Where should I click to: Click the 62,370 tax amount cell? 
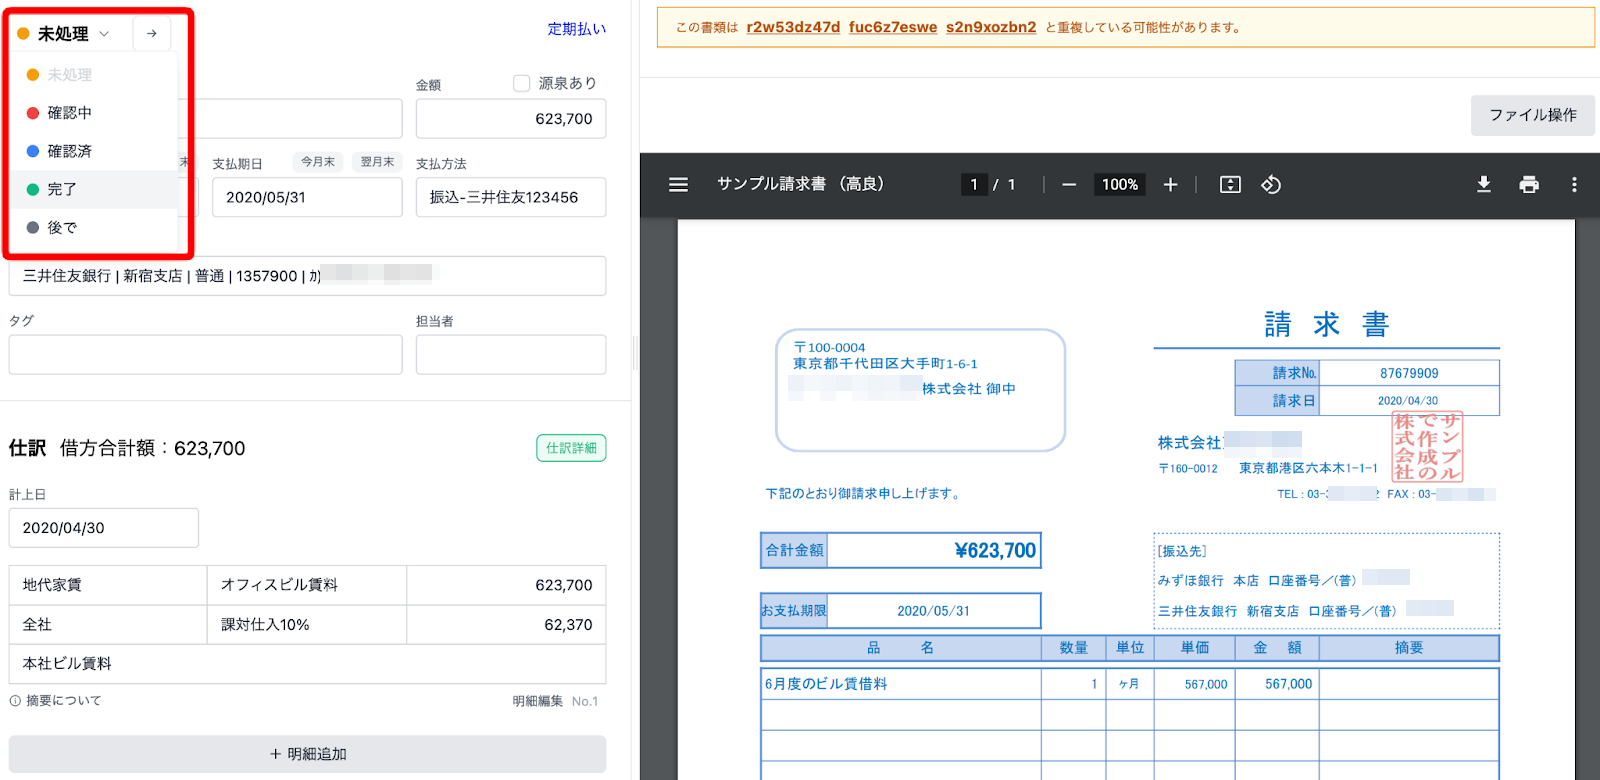coord(507,624)
